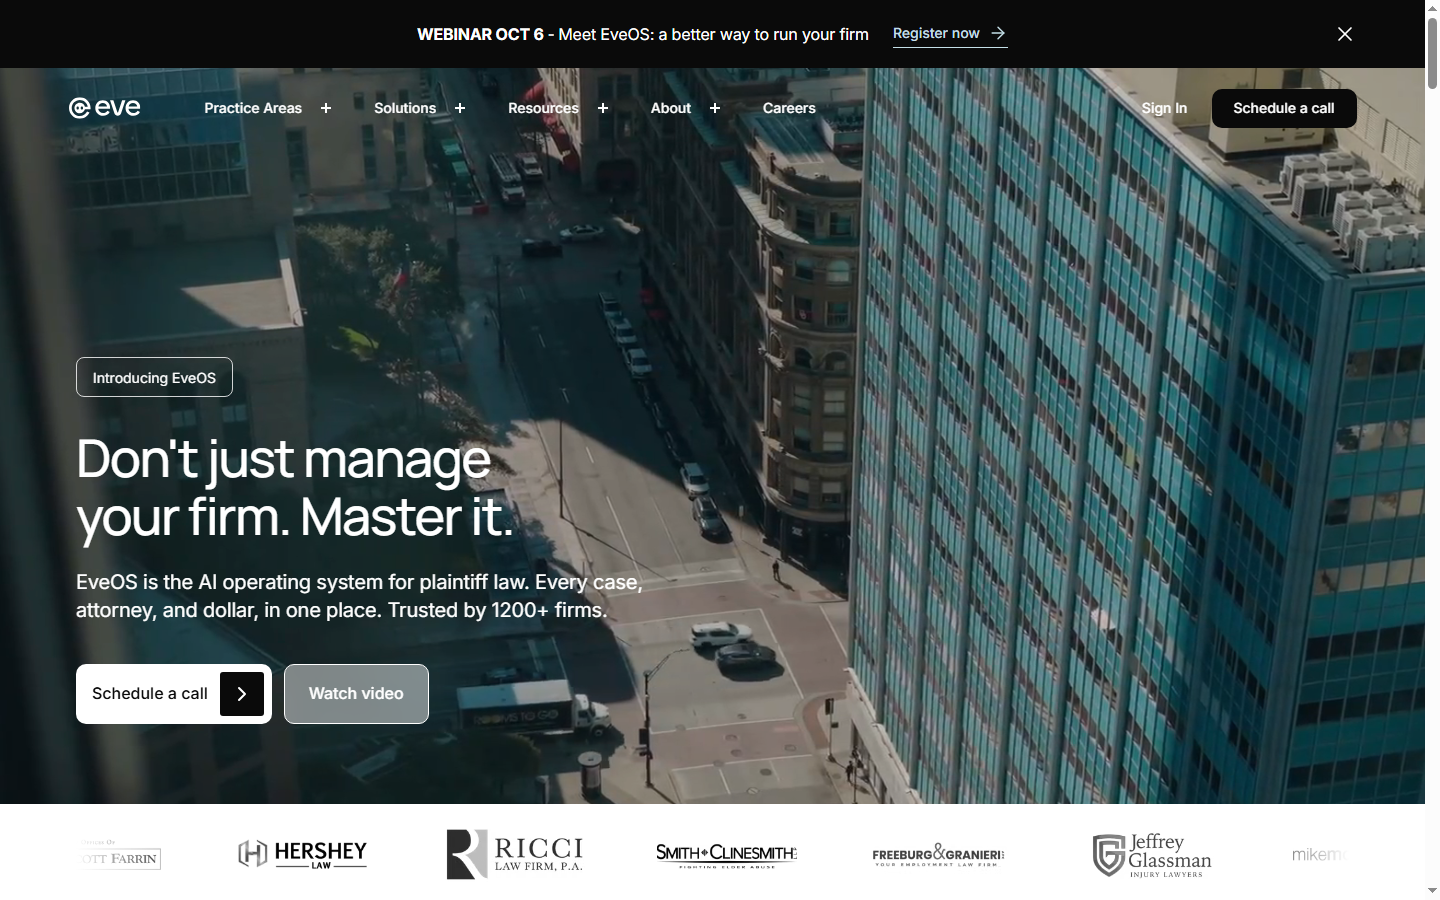Expand Resources with its plus icon
Viewport: 1440px width, 900px height.
(x=603, y=108)
